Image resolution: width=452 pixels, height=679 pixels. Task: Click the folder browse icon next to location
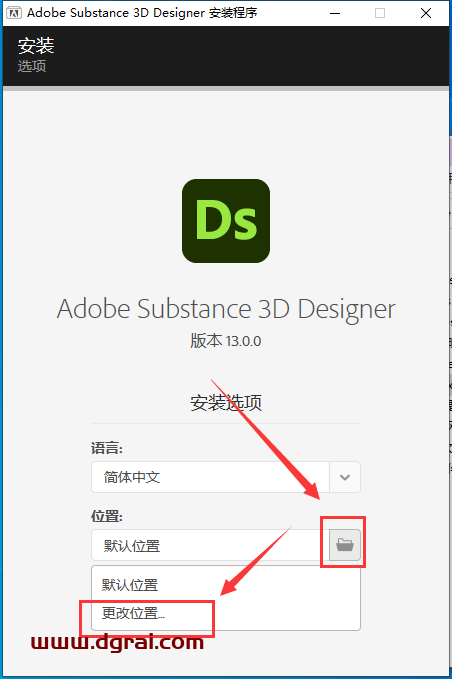pos(345,545)
